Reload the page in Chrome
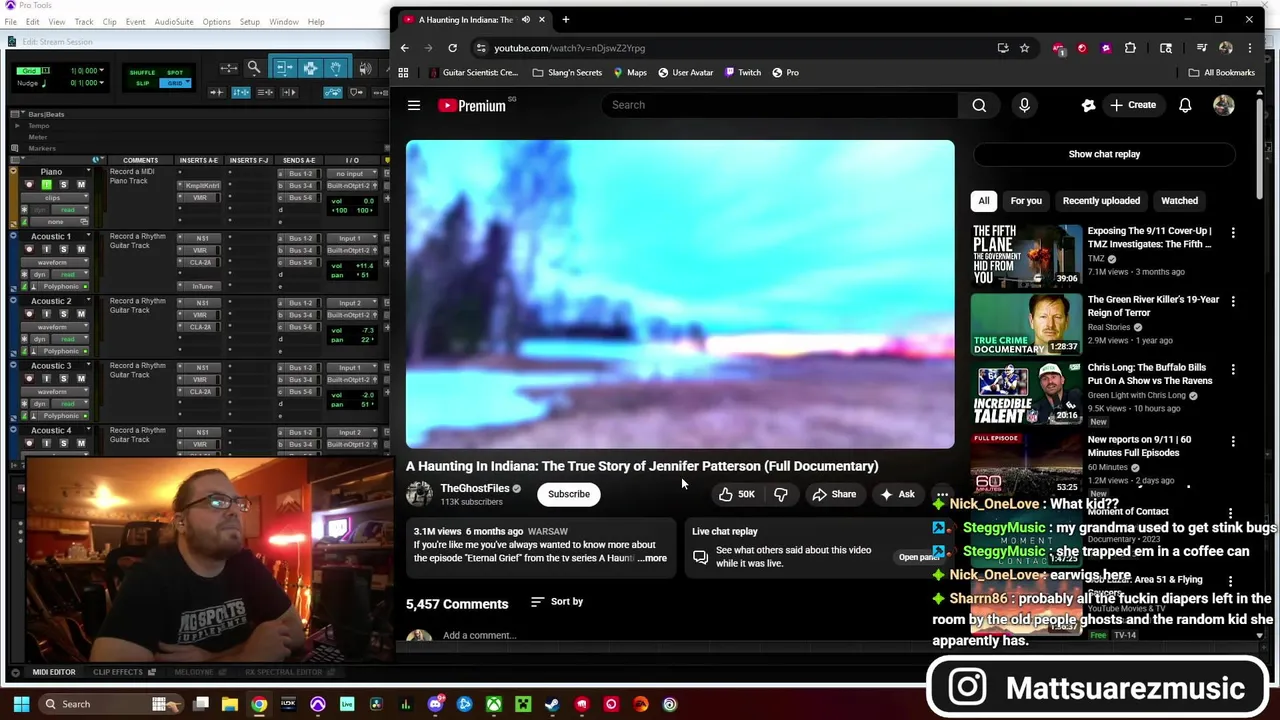This screenshot has width=1280, height=720. (x=452, y=47)
